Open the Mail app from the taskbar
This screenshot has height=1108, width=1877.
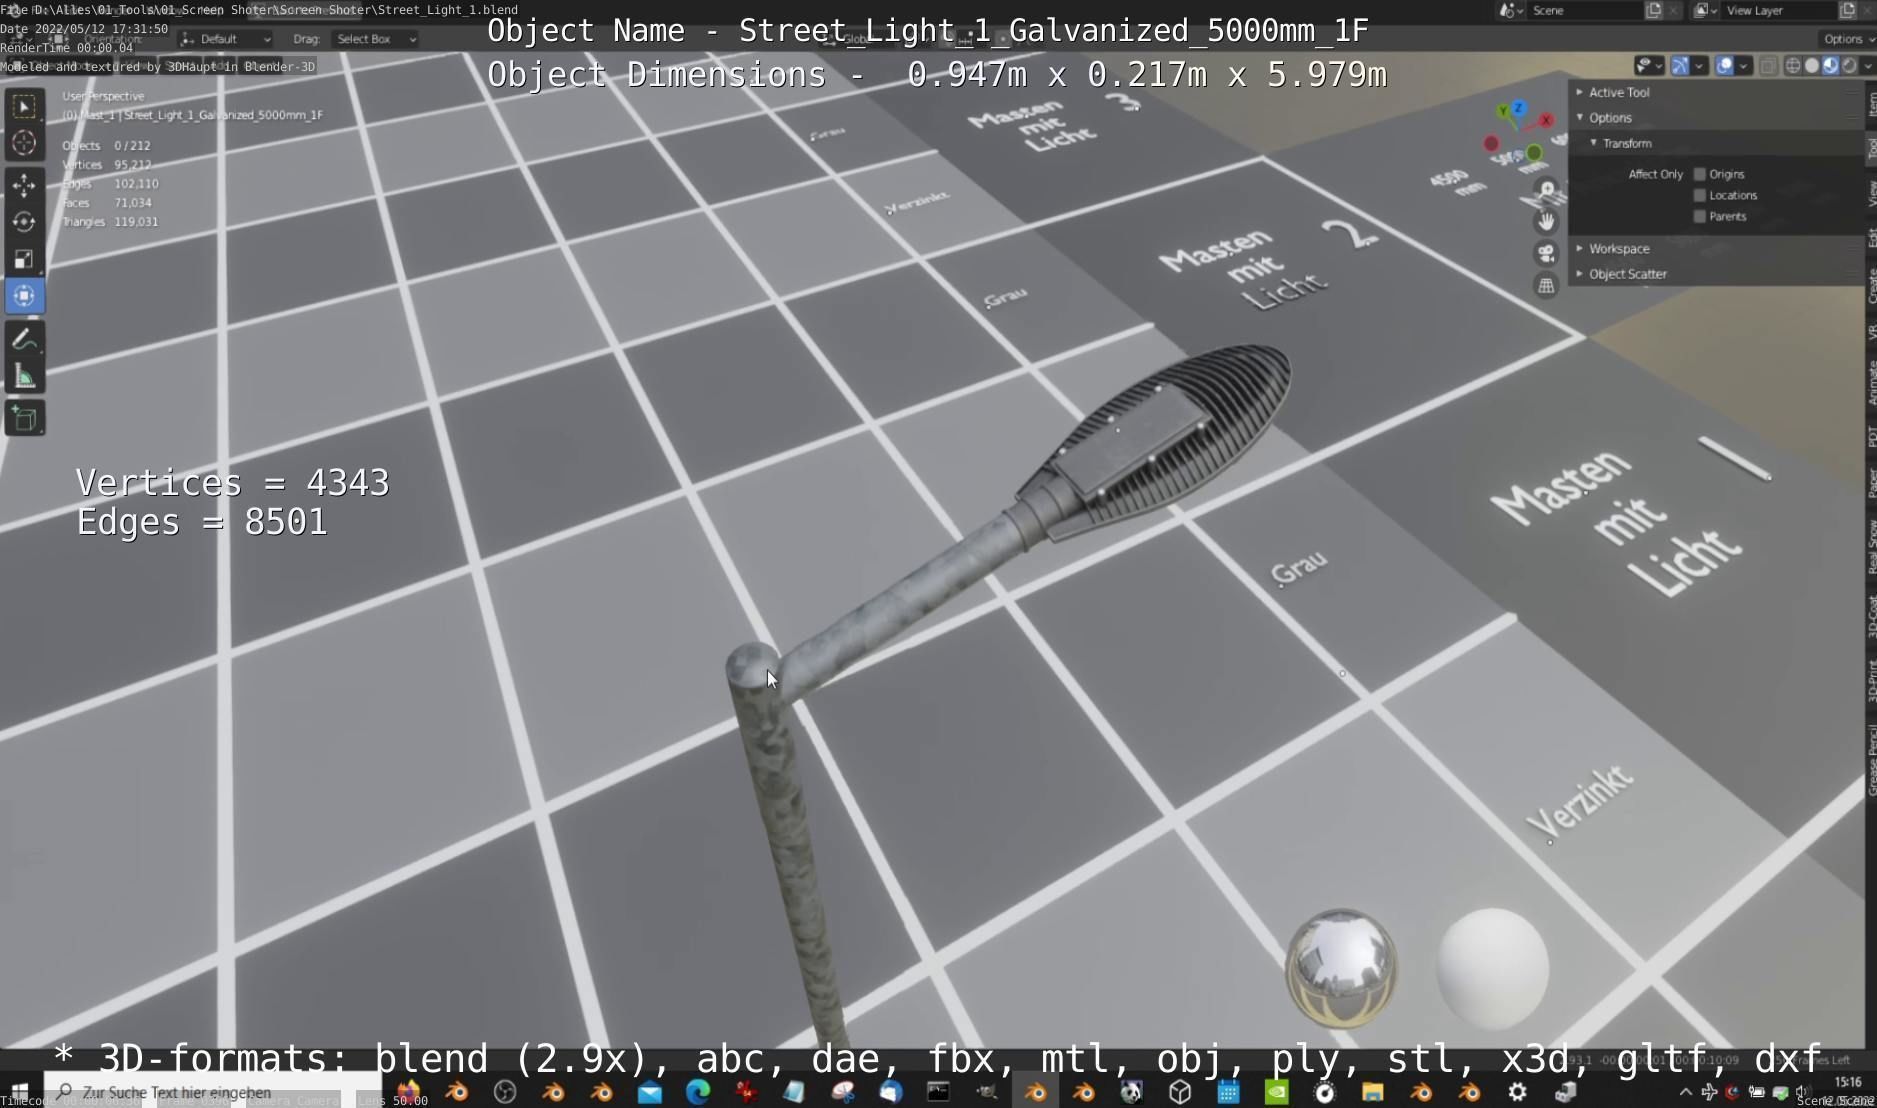tap(649, 1092)
